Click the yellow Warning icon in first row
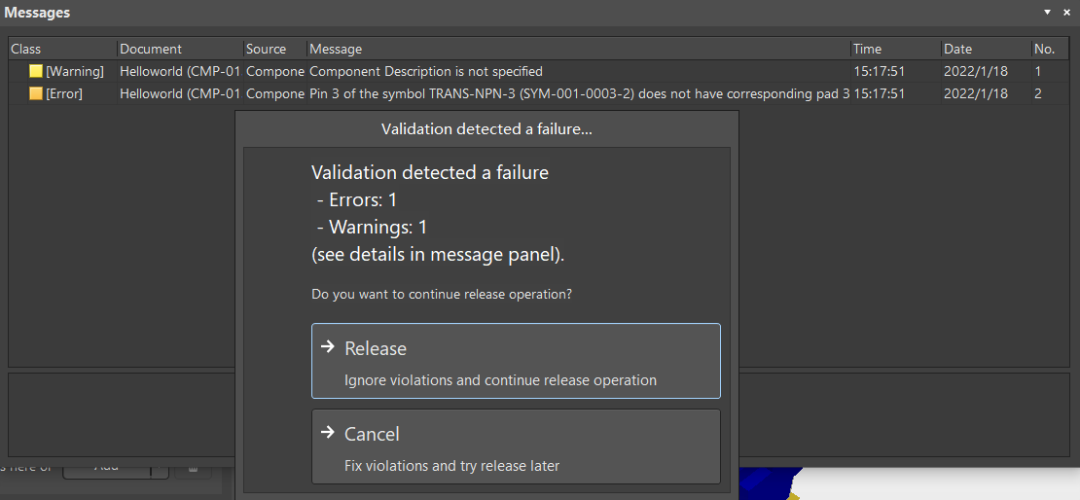Image resolution: width=1080 pixels, height=500 pixels. click(x=36, y=71)
